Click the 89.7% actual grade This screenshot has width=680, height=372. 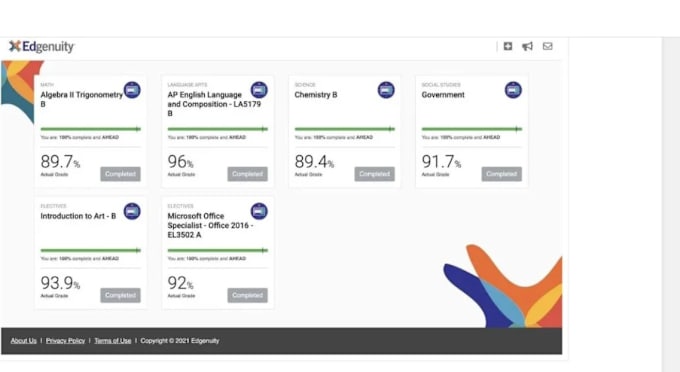point(60,162)
